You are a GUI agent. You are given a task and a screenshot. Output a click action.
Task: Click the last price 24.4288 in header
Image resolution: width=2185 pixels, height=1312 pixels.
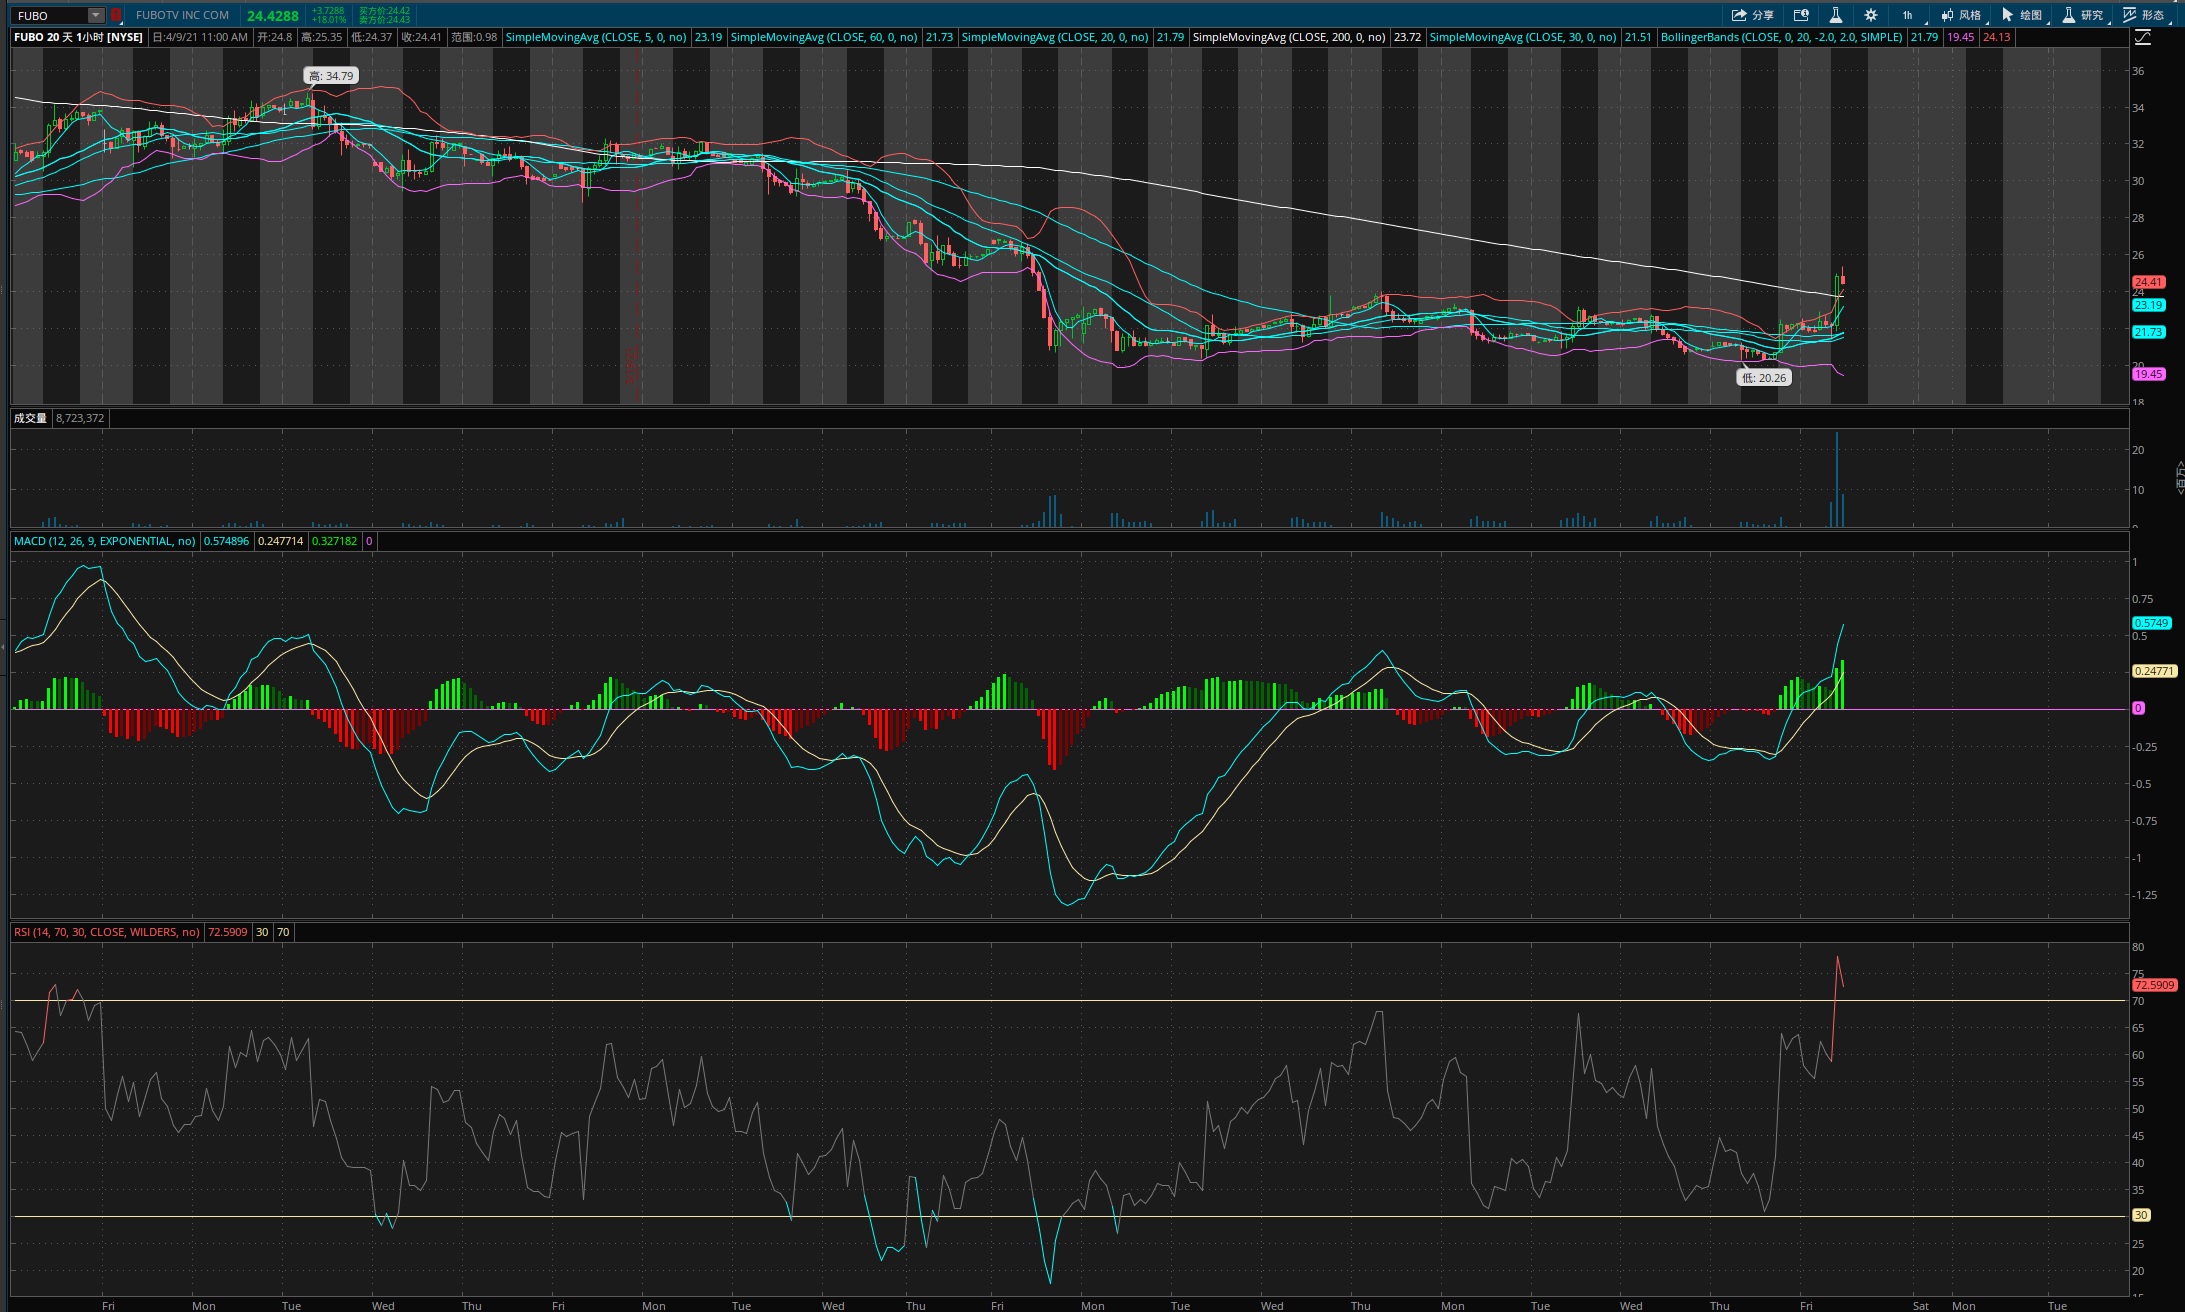[x=273, y=16]
